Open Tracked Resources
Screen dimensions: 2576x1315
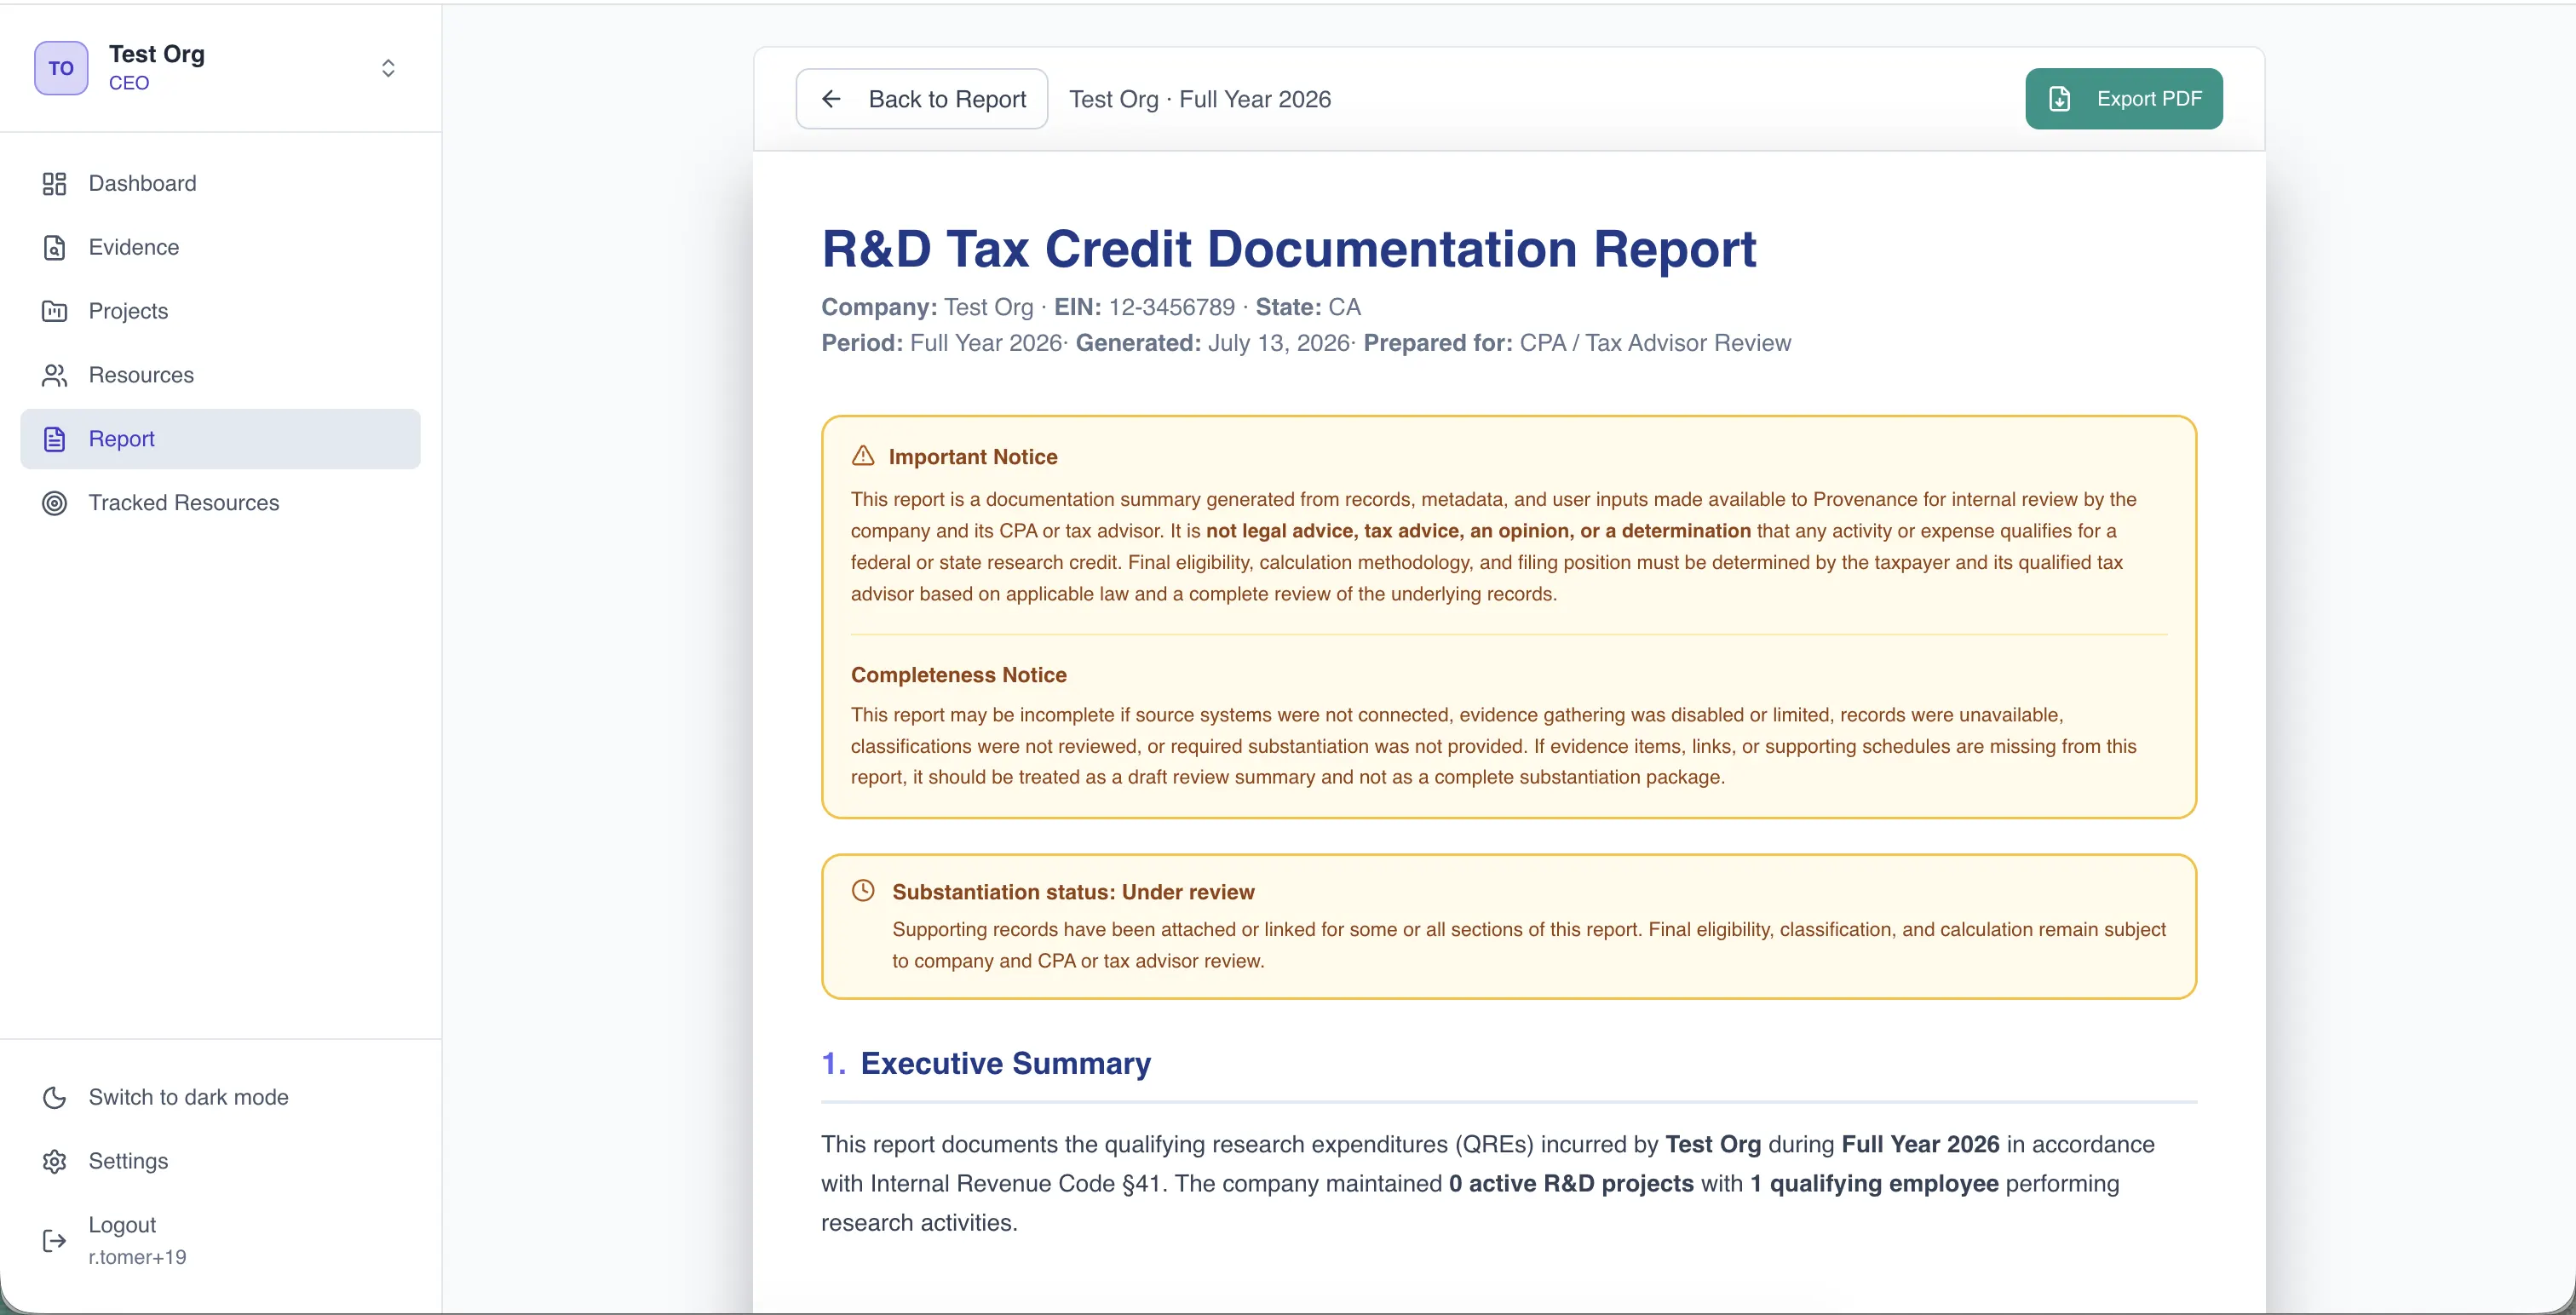tap(220, 504)
